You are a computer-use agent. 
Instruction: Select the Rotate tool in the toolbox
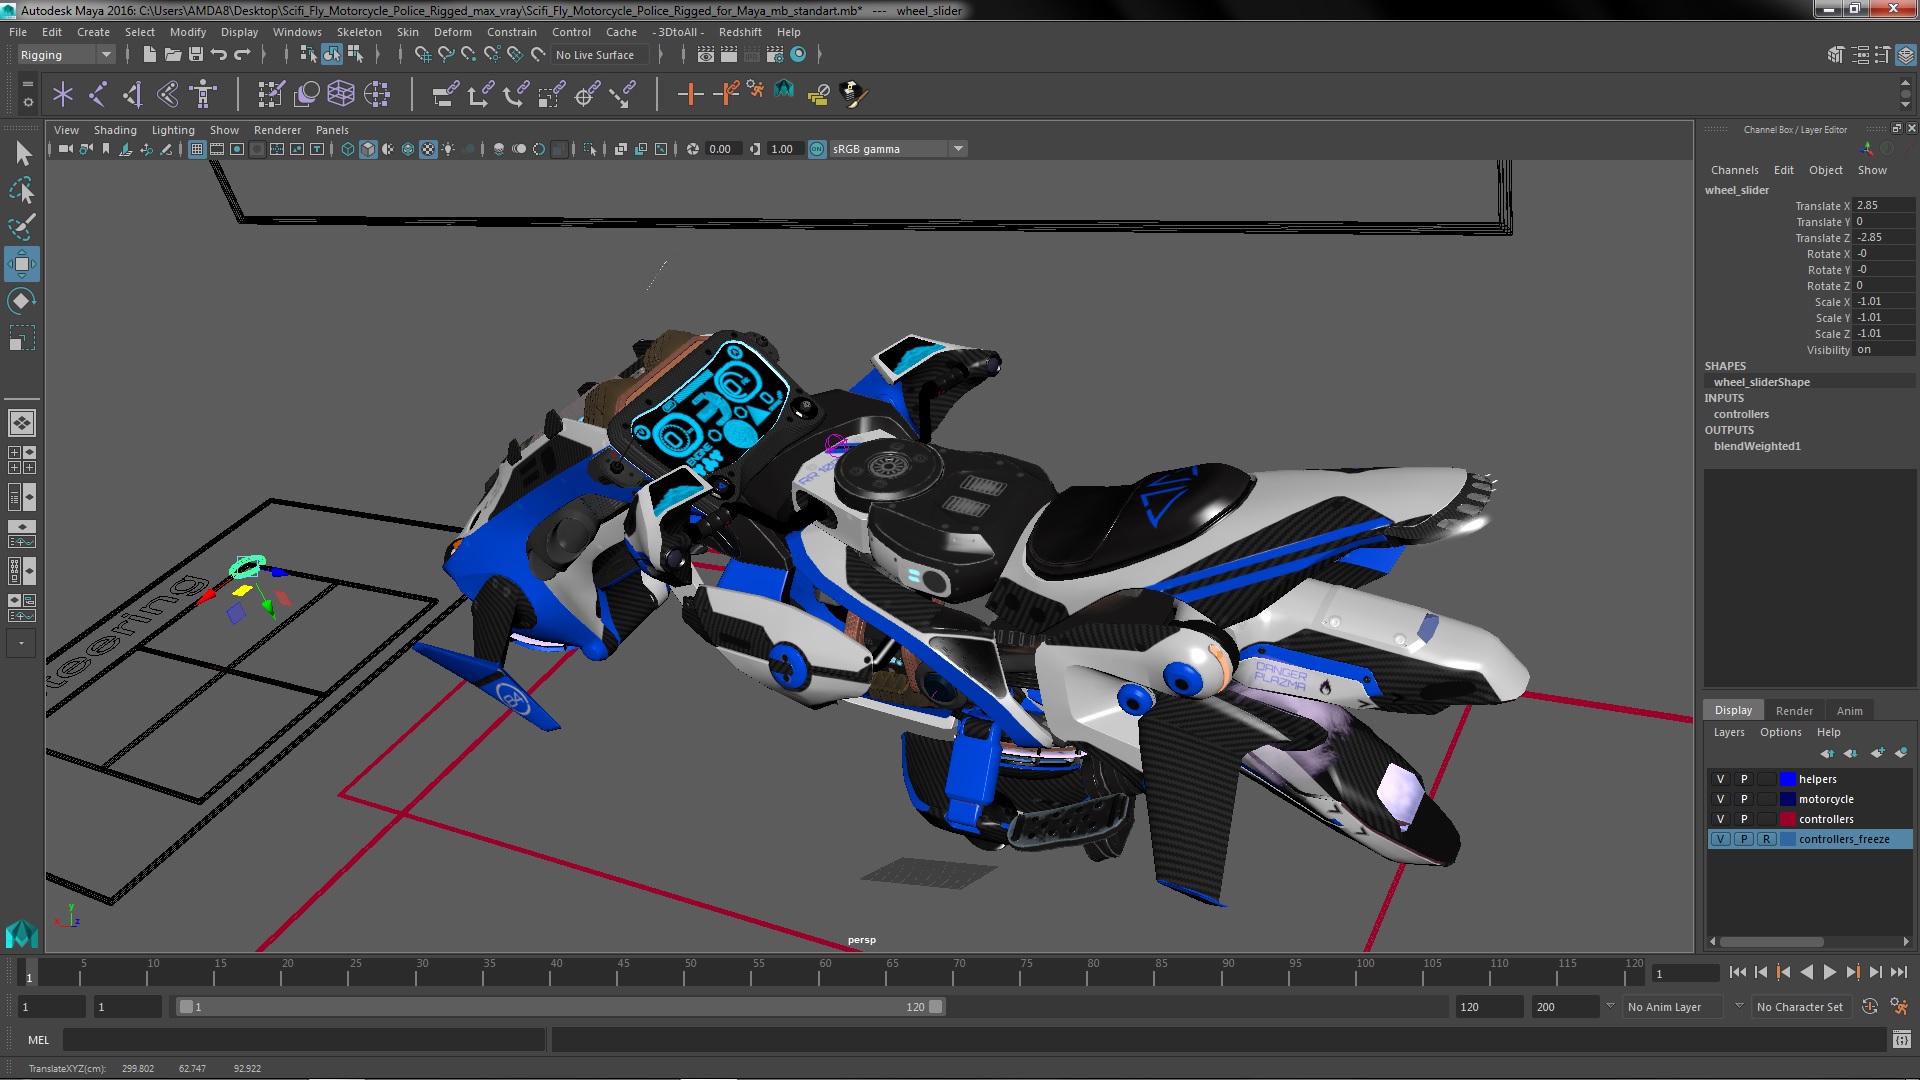coord(21,301)
